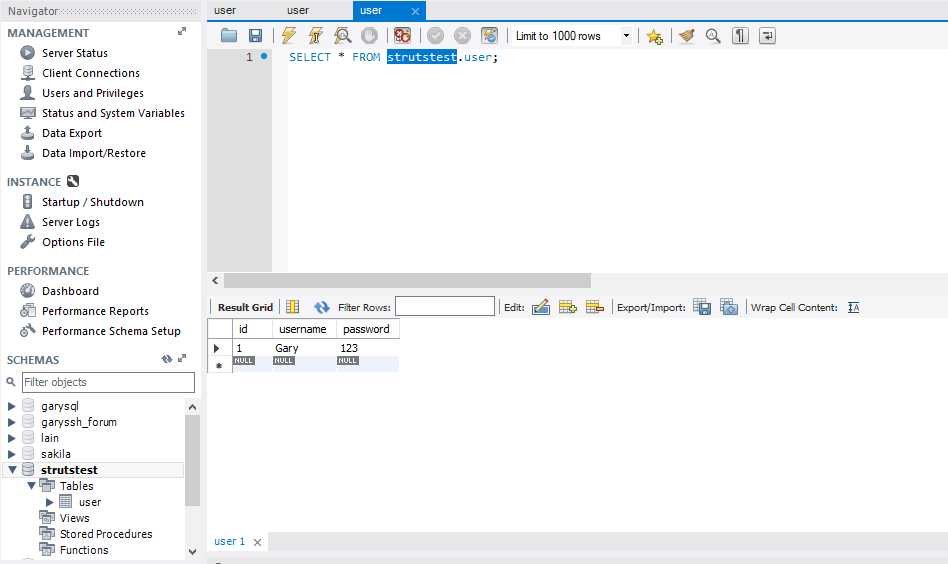Focus the Filter objects search field
This screenshot has height=564, width=948.
[x=108, y=382]
